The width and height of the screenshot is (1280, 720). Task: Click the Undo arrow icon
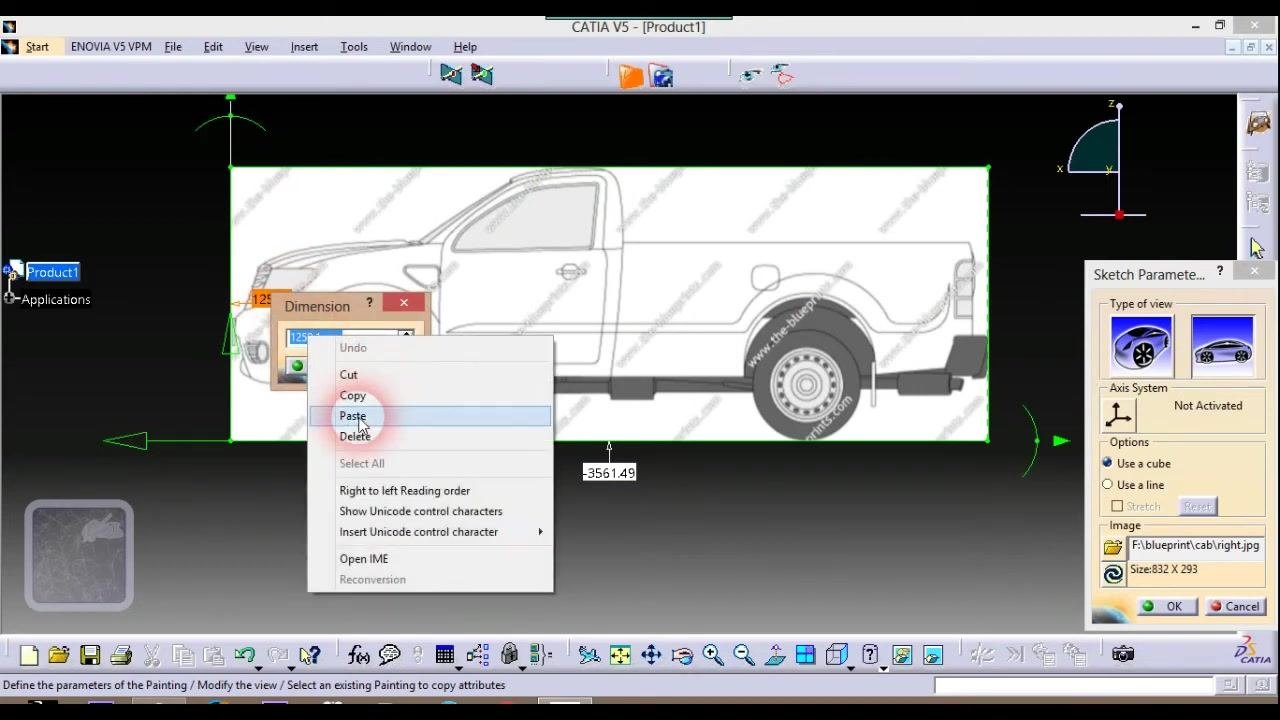[244, 655]
